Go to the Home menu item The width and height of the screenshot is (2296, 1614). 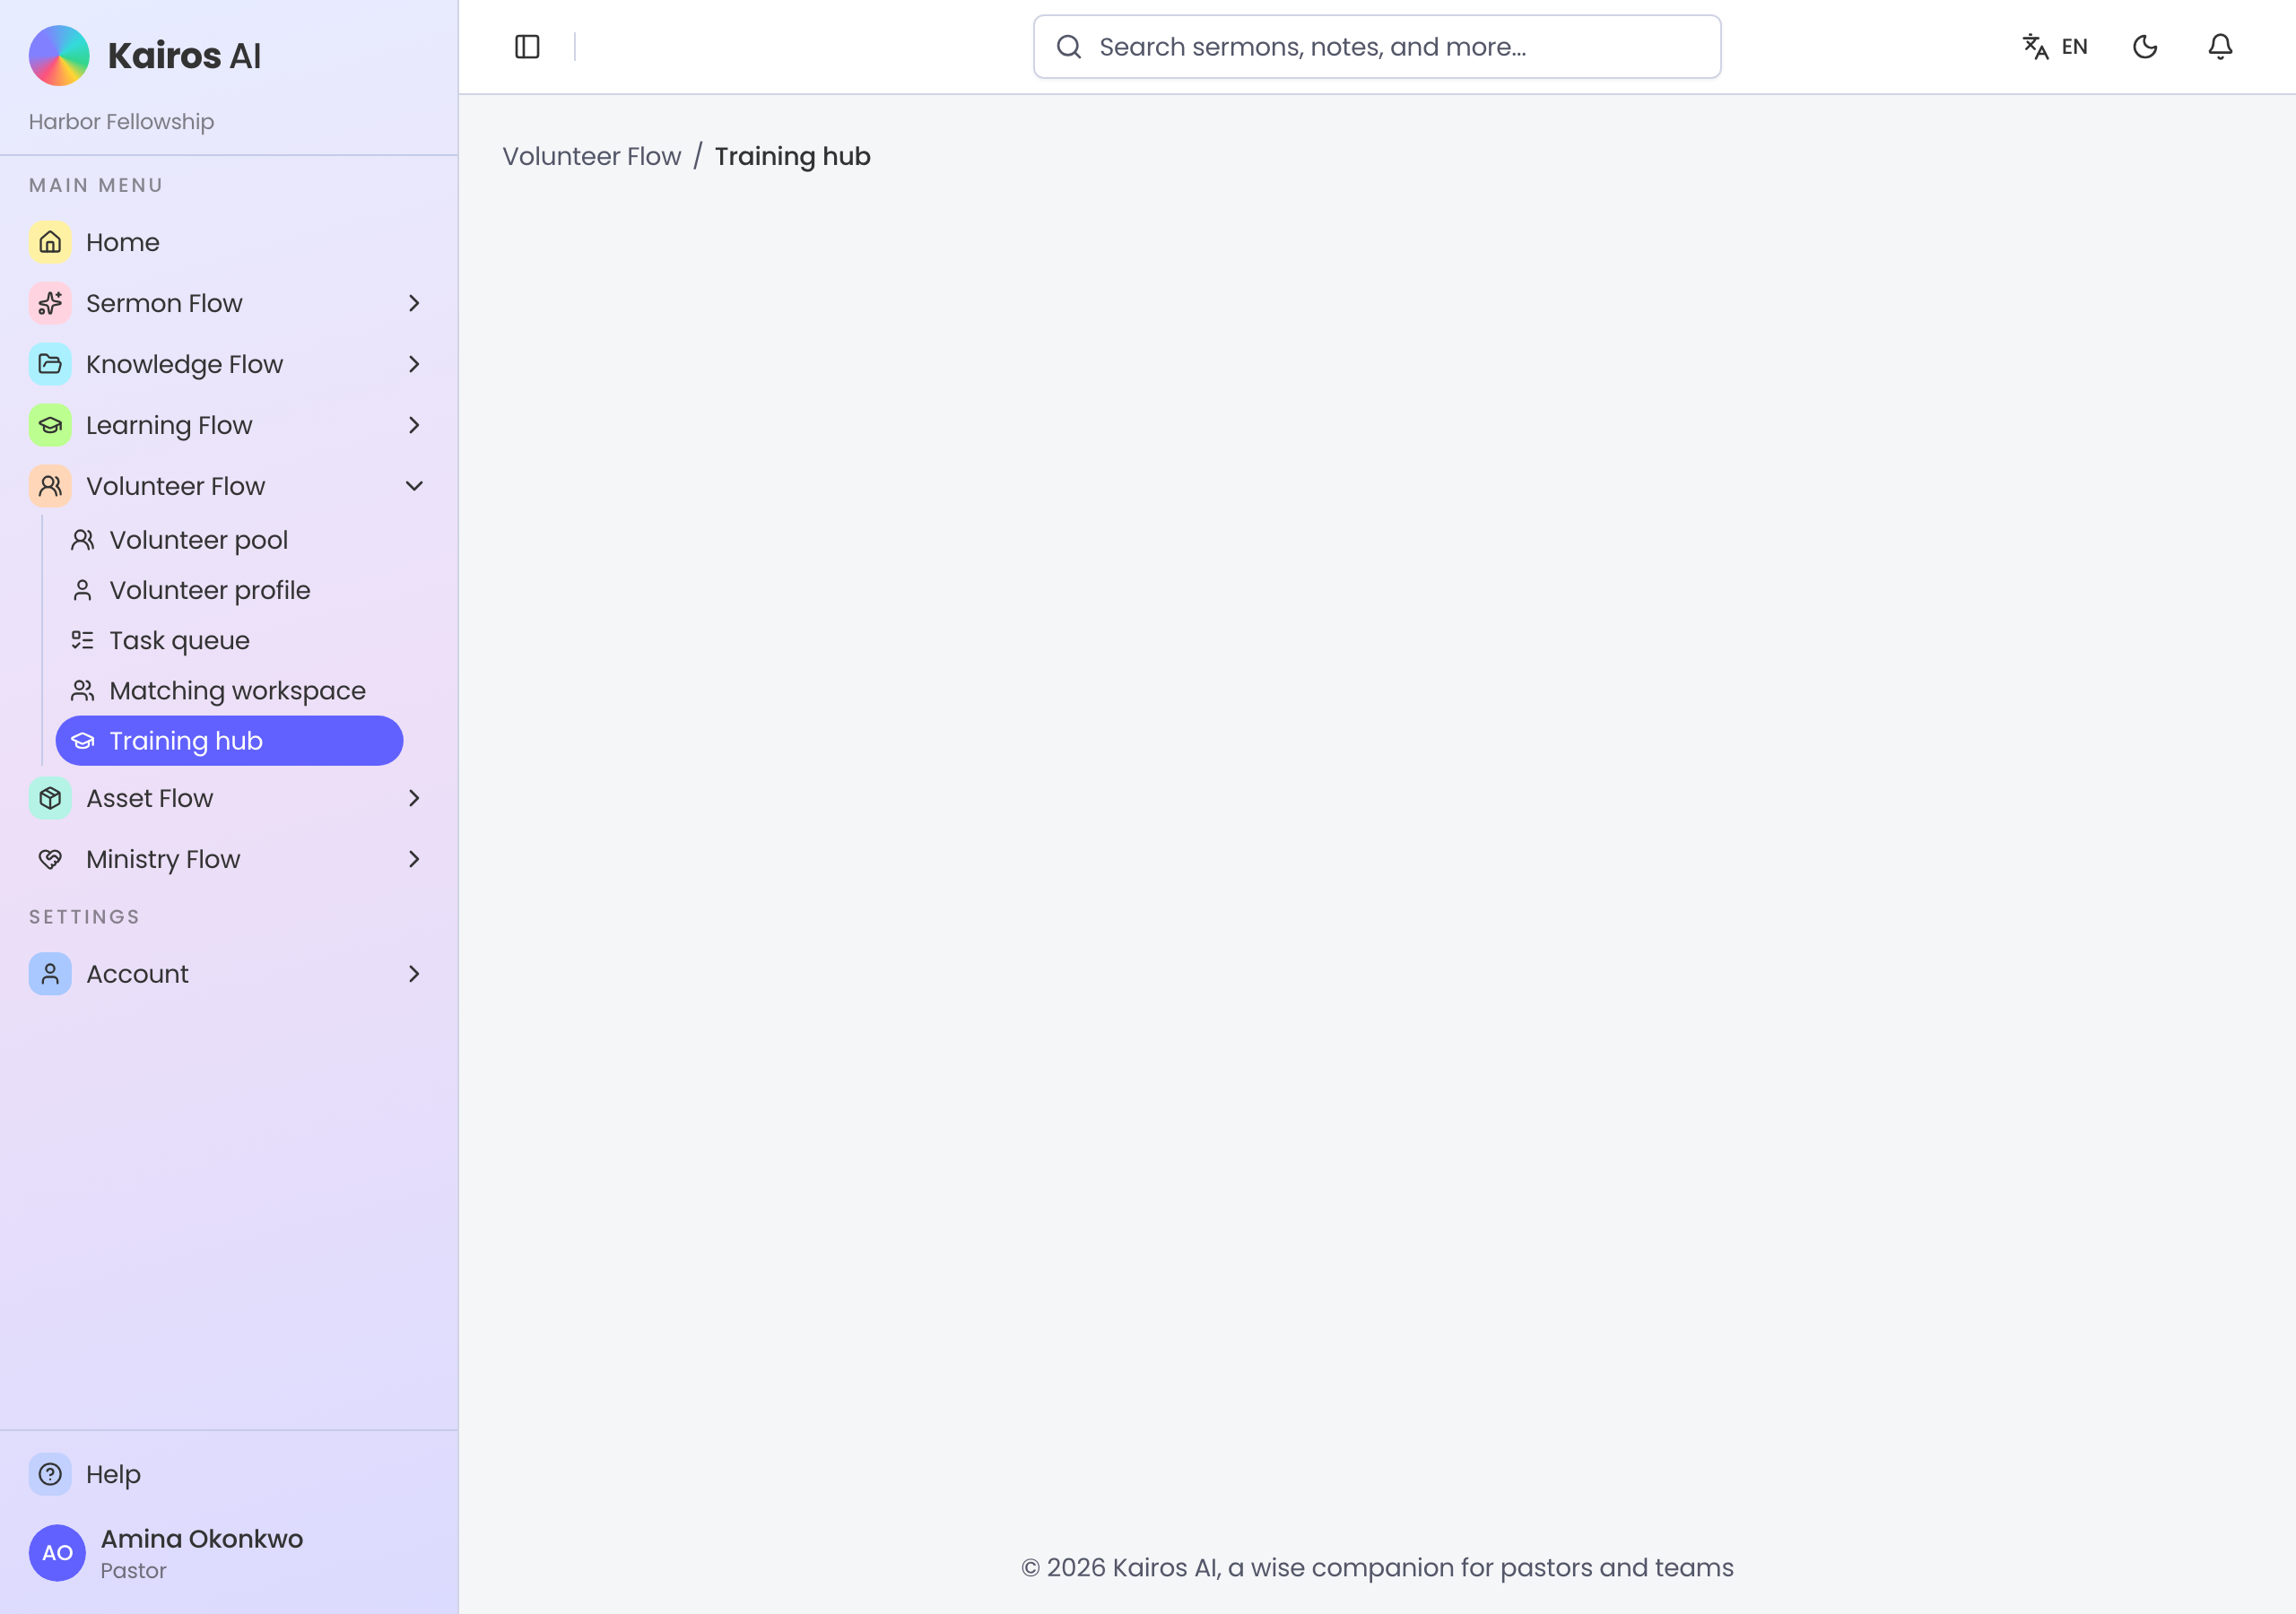[229, 242]
